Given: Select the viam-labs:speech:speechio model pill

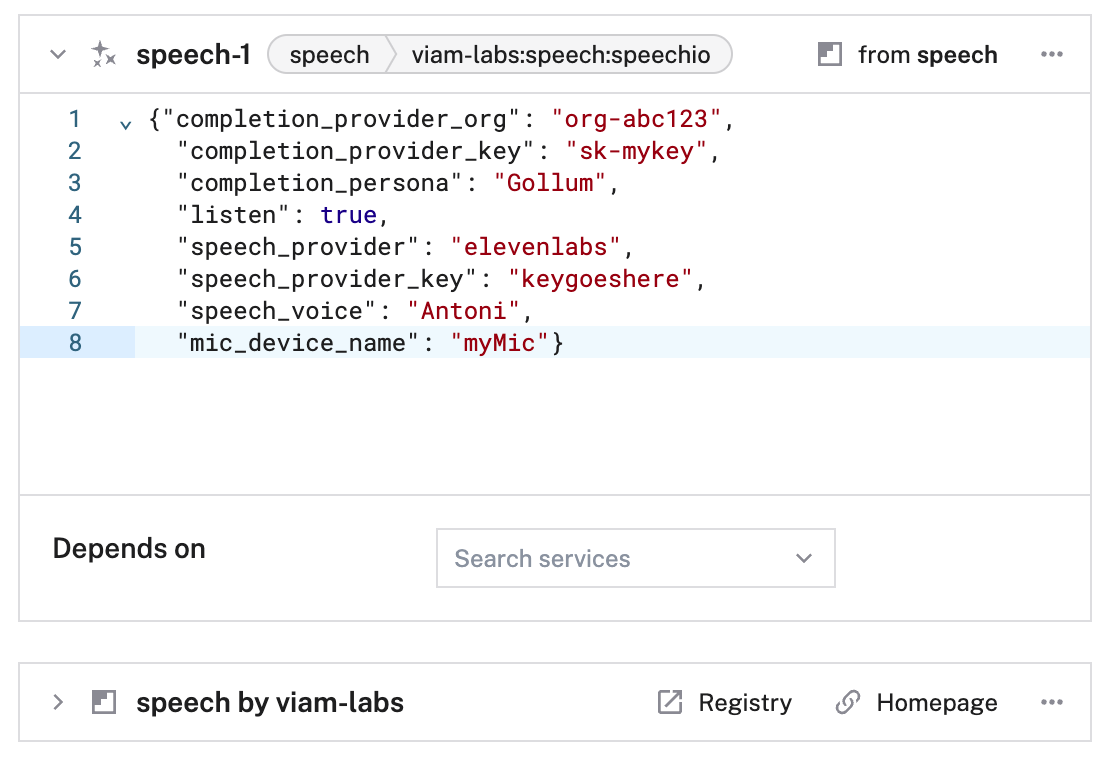Looking at the screenshot, I should 560,55.
